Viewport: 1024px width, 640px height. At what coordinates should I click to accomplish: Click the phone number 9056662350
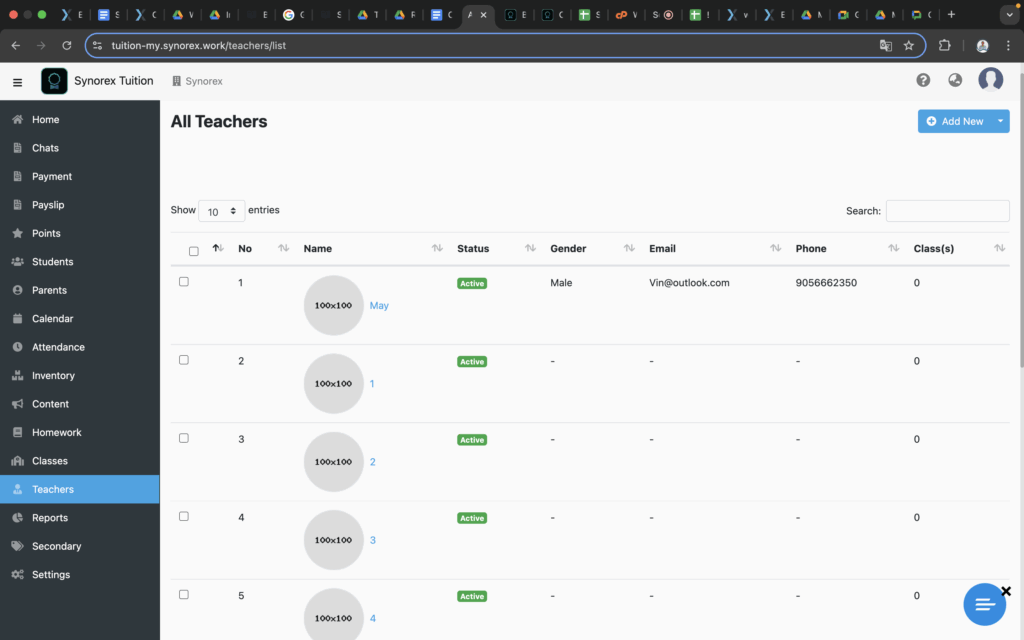(826, 283)
